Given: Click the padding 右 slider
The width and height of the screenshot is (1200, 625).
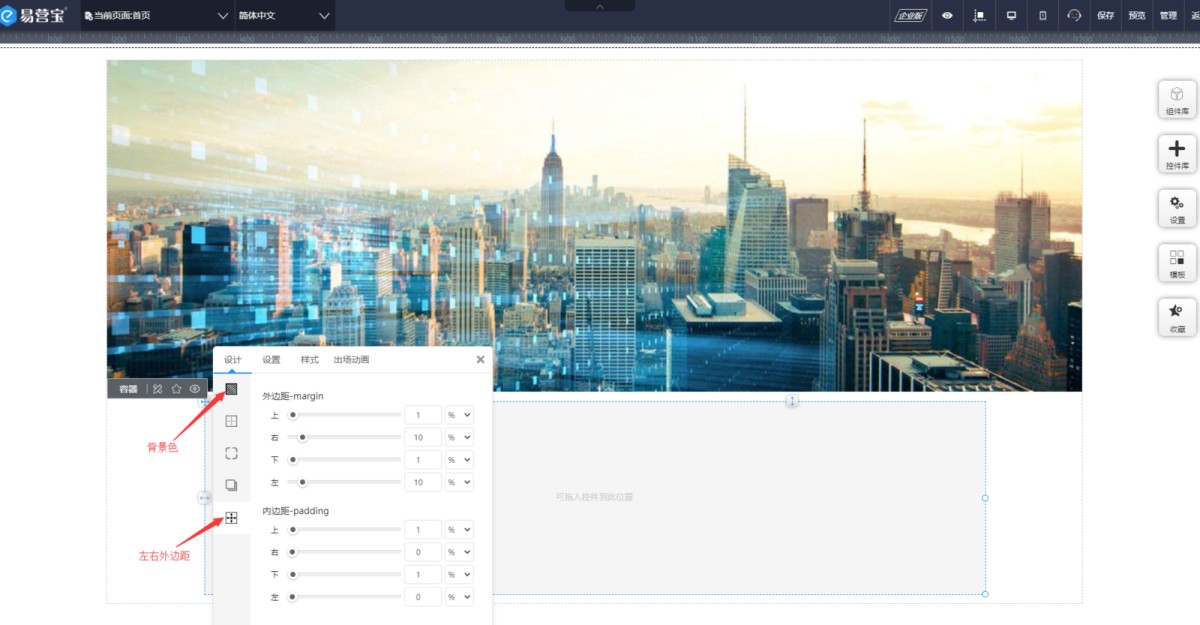Looking at the screenshot, I should tap(344, 552).
